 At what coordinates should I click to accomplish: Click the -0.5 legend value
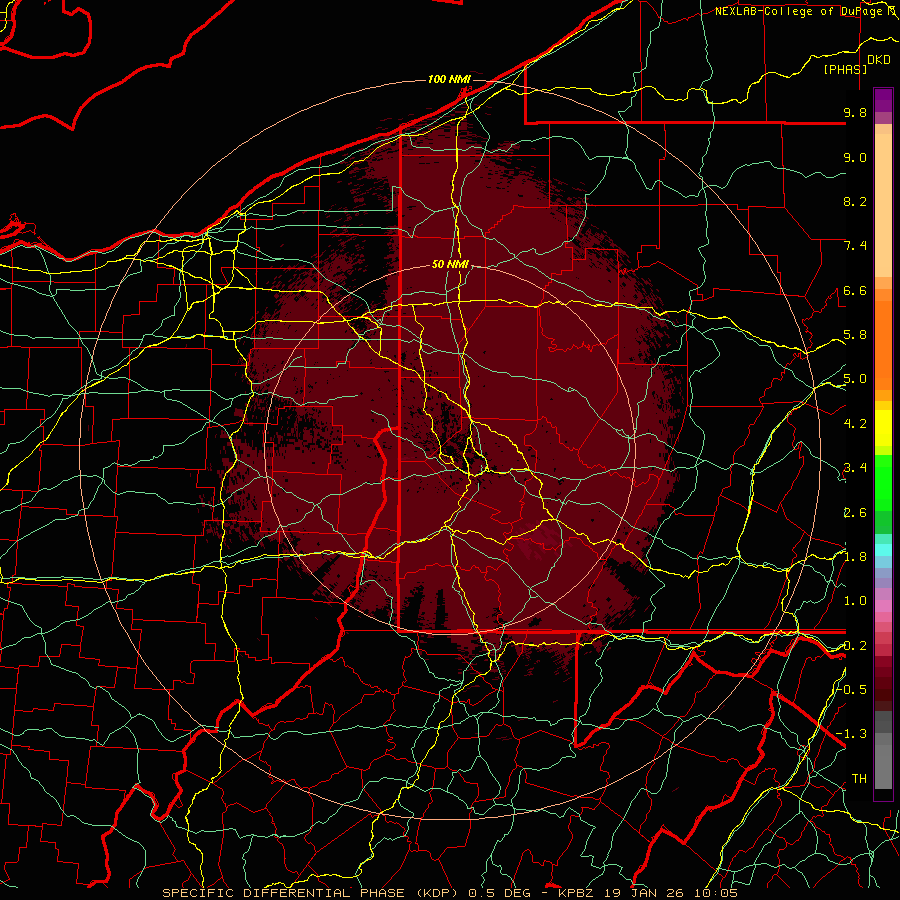pyautogui.click(x=852, y=689)
